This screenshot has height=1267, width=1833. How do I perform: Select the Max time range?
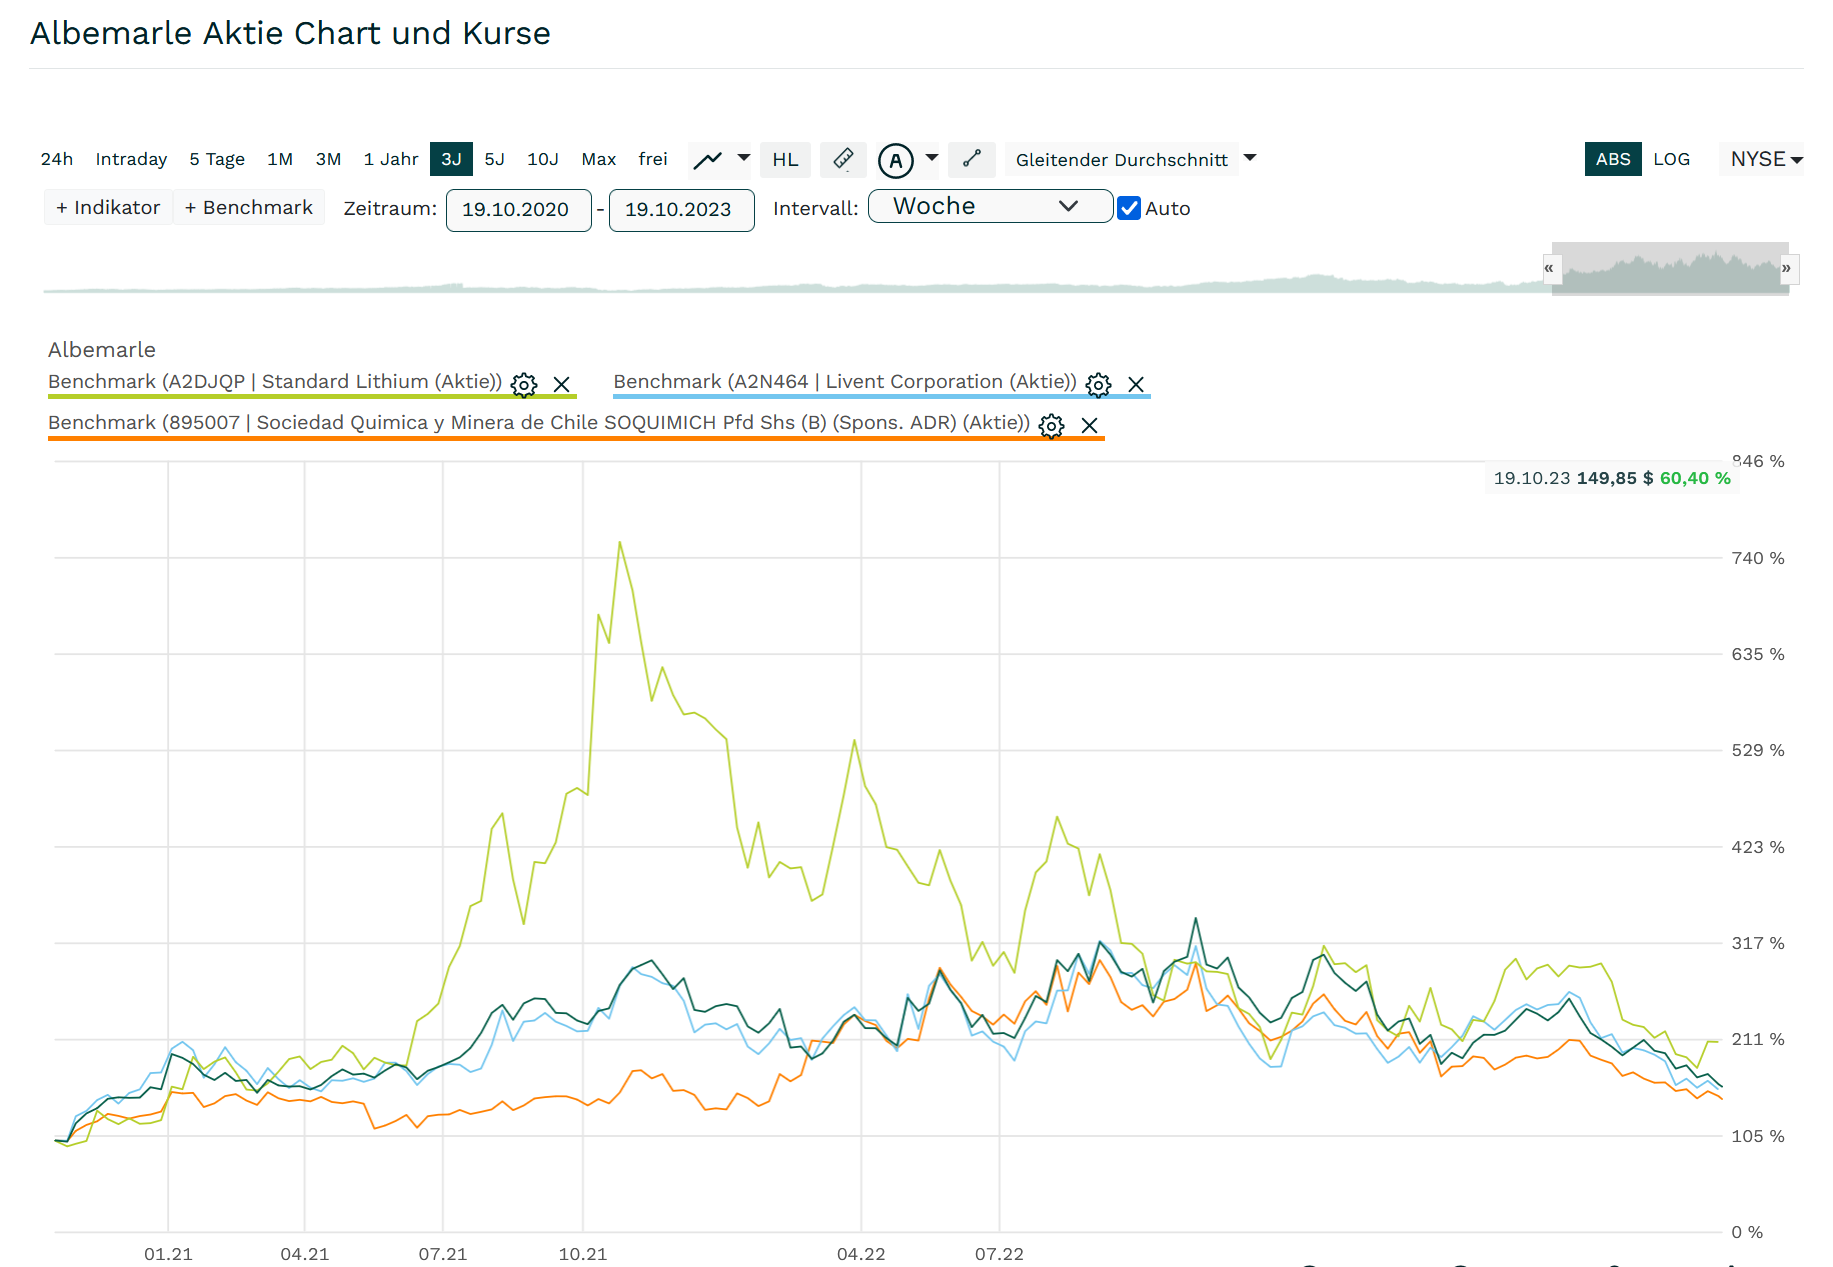(599, 159)
